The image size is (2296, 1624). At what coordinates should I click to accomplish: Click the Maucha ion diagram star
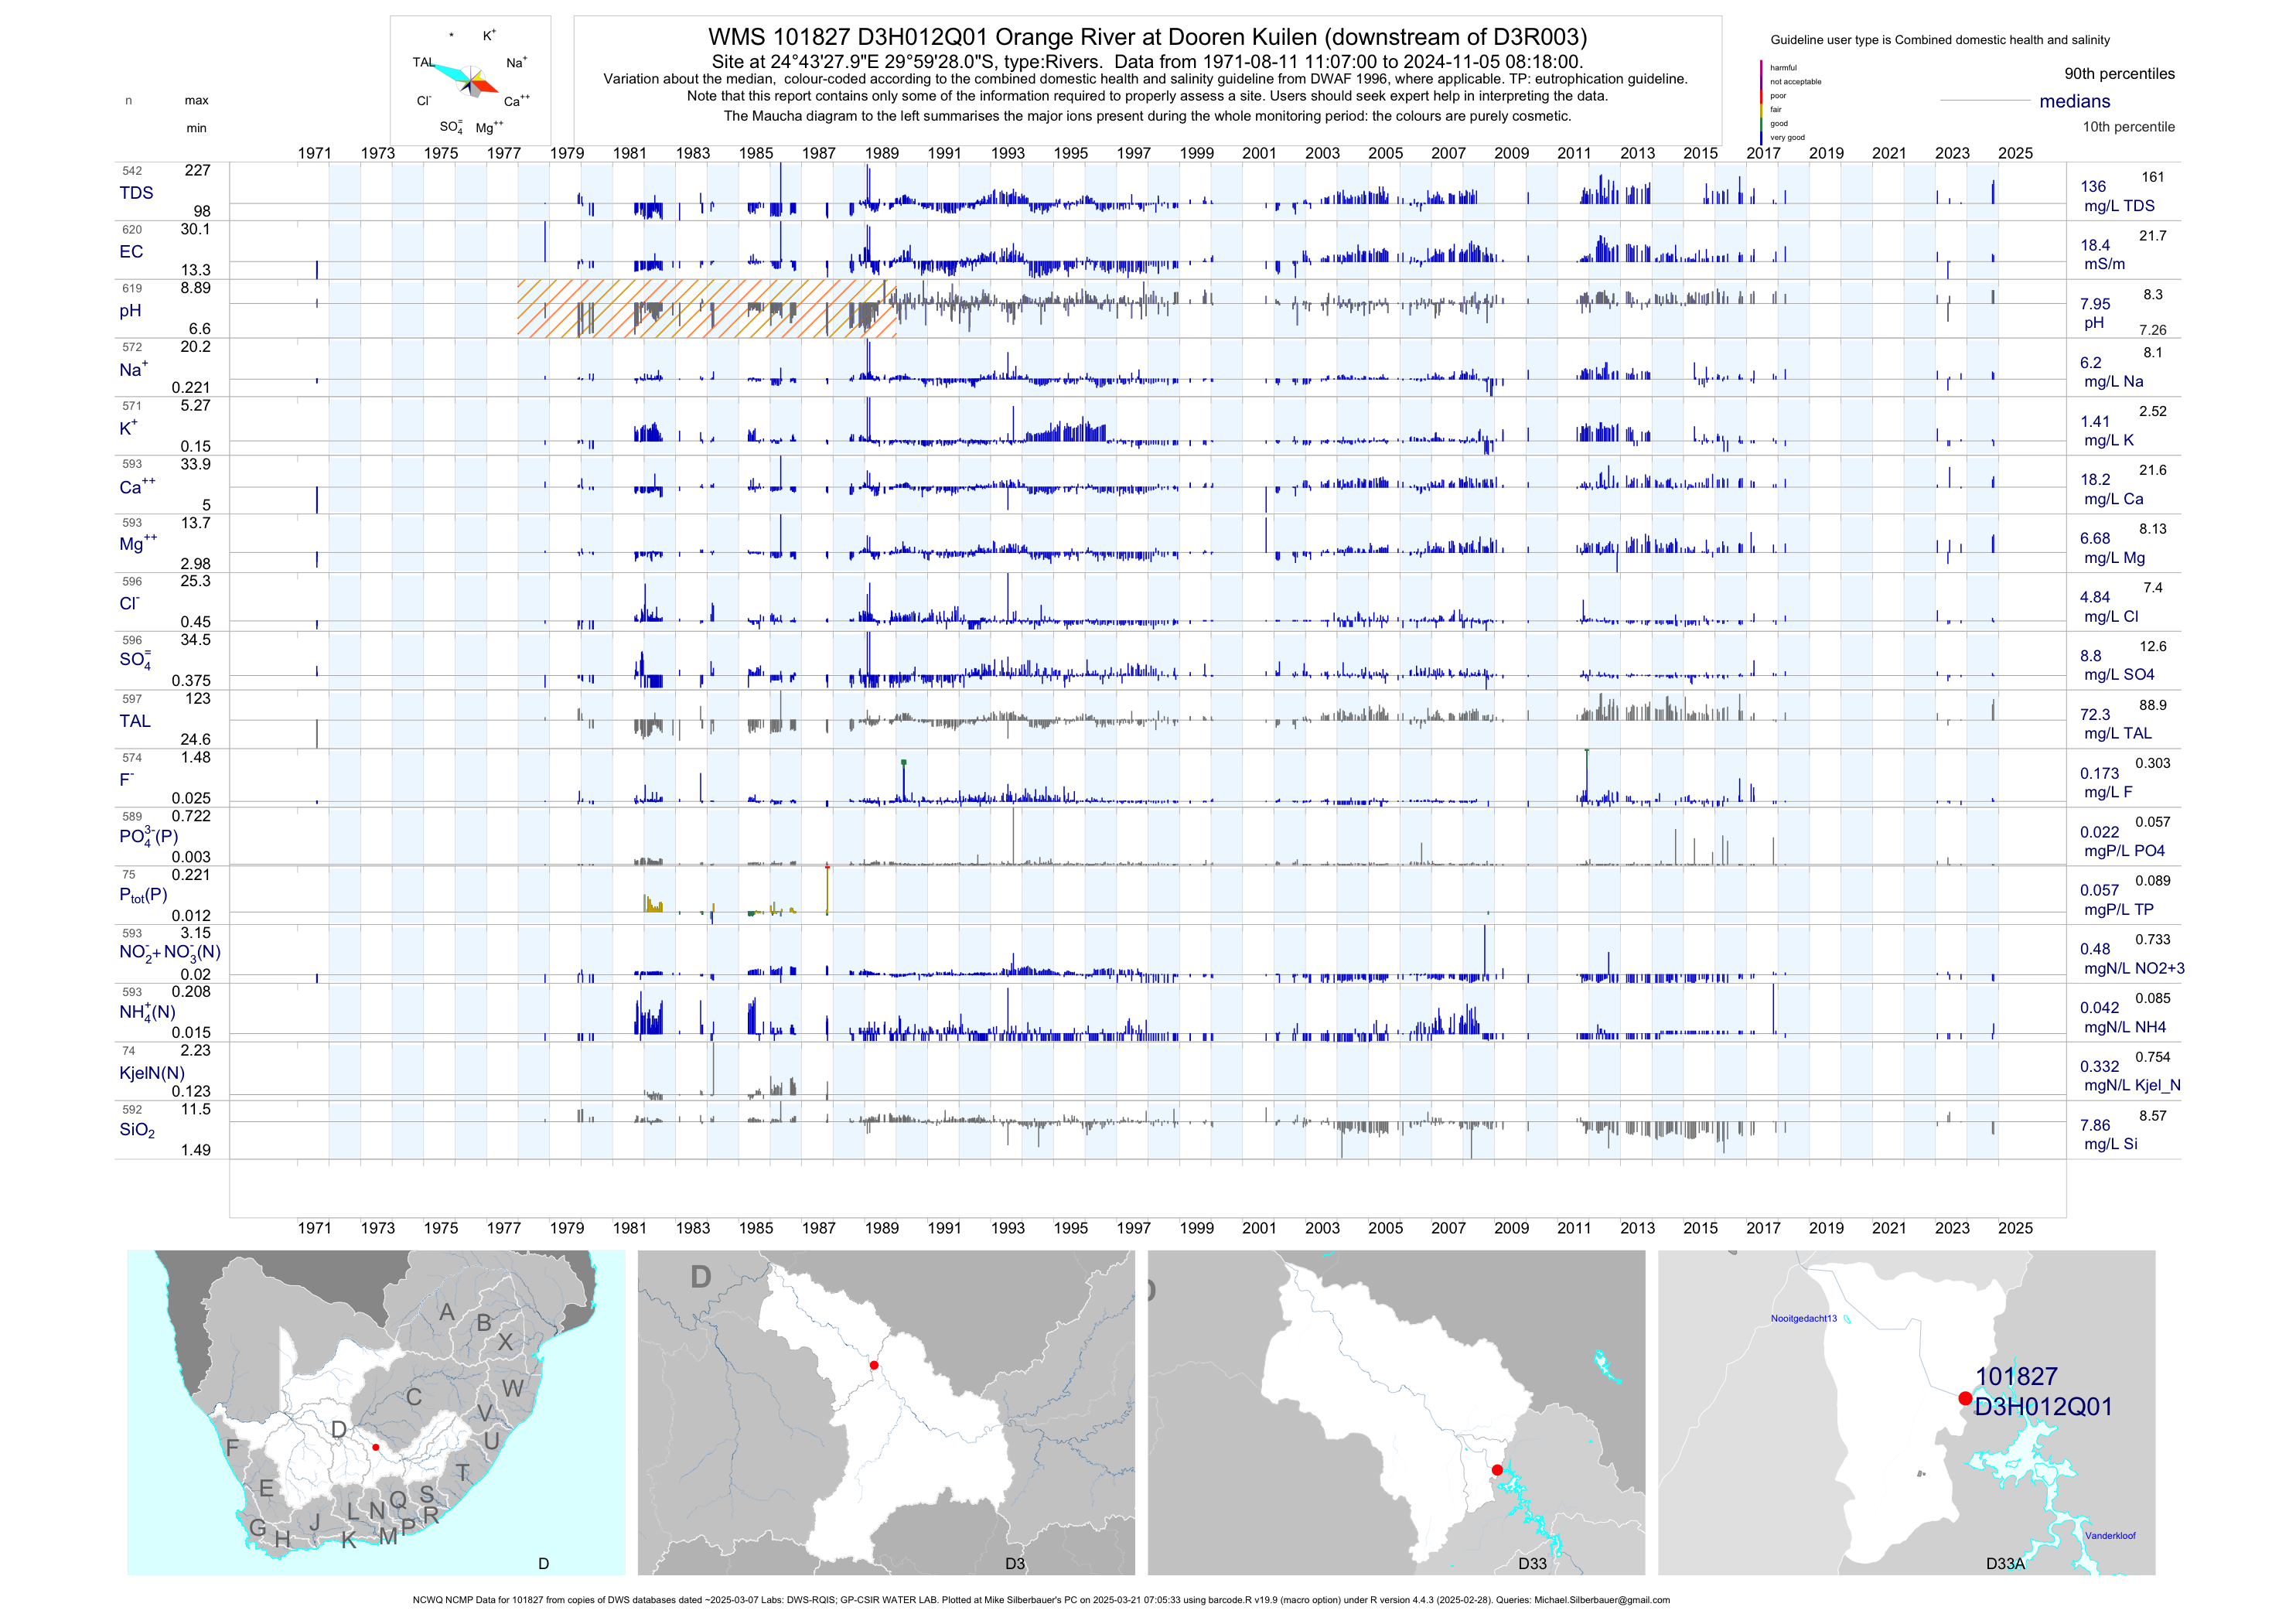(470, 81)
